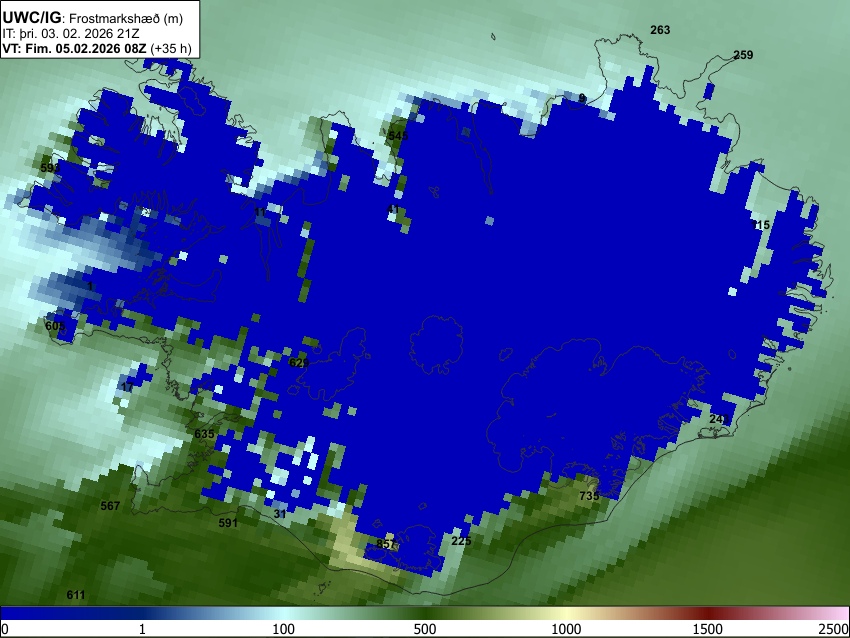This screenshot has height=638, width=850.
Task: Click the station value 11 on the map
Action: pyautogui.click(x=260, y=212)
